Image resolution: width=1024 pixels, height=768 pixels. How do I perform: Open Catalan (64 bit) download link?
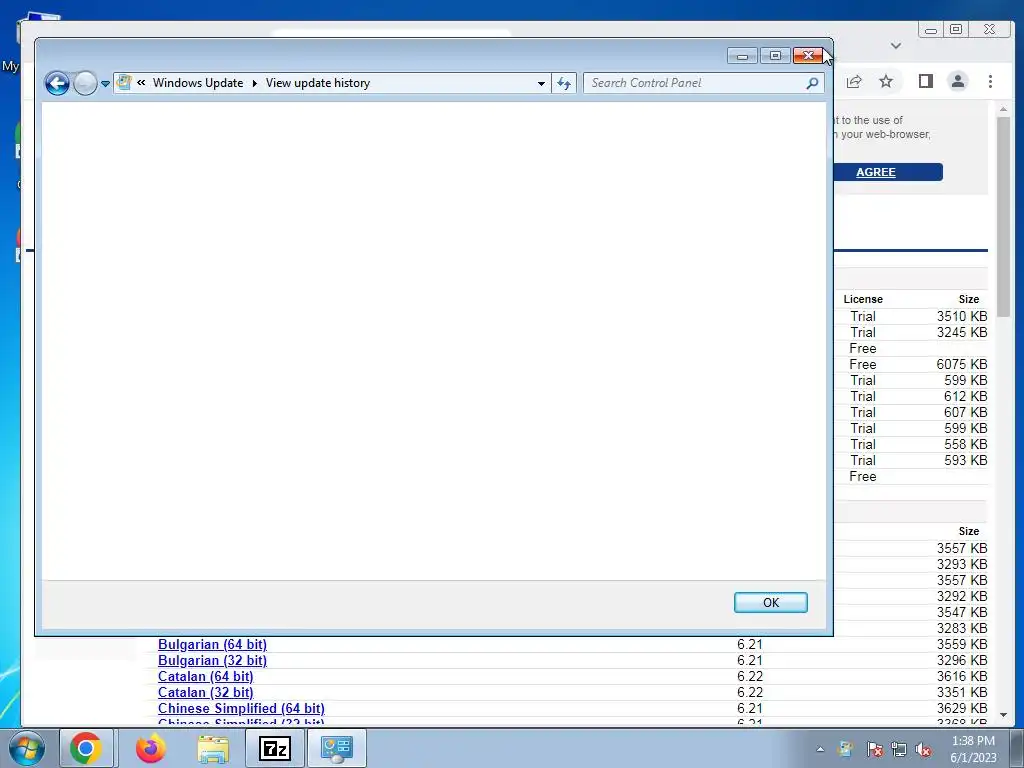pyautogui.click(x=206, y=677)
